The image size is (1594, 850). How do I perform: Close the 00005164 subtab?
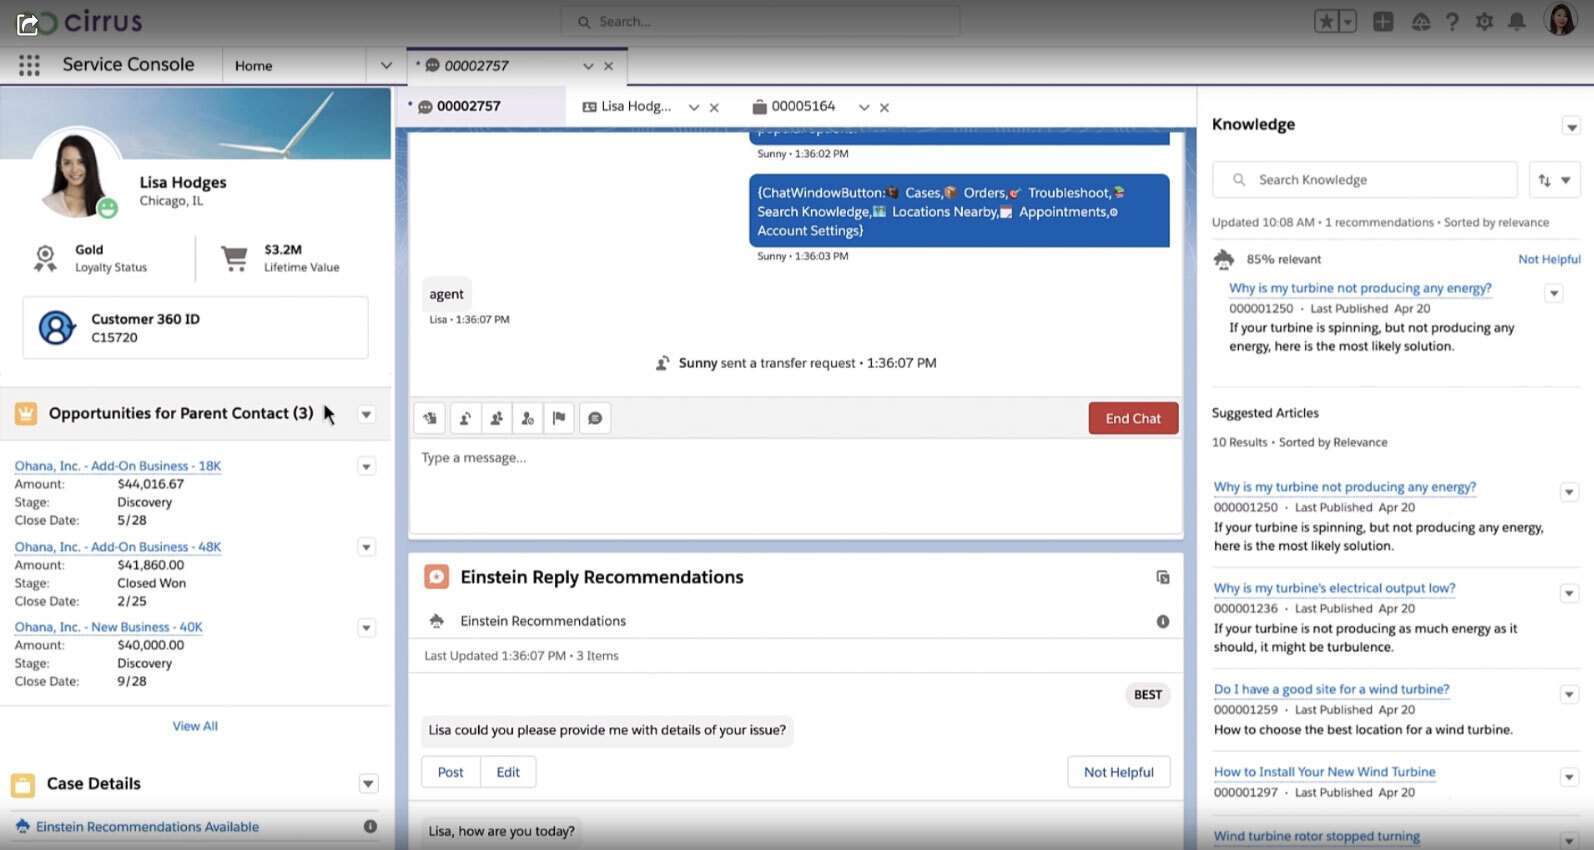pos(884,107)
